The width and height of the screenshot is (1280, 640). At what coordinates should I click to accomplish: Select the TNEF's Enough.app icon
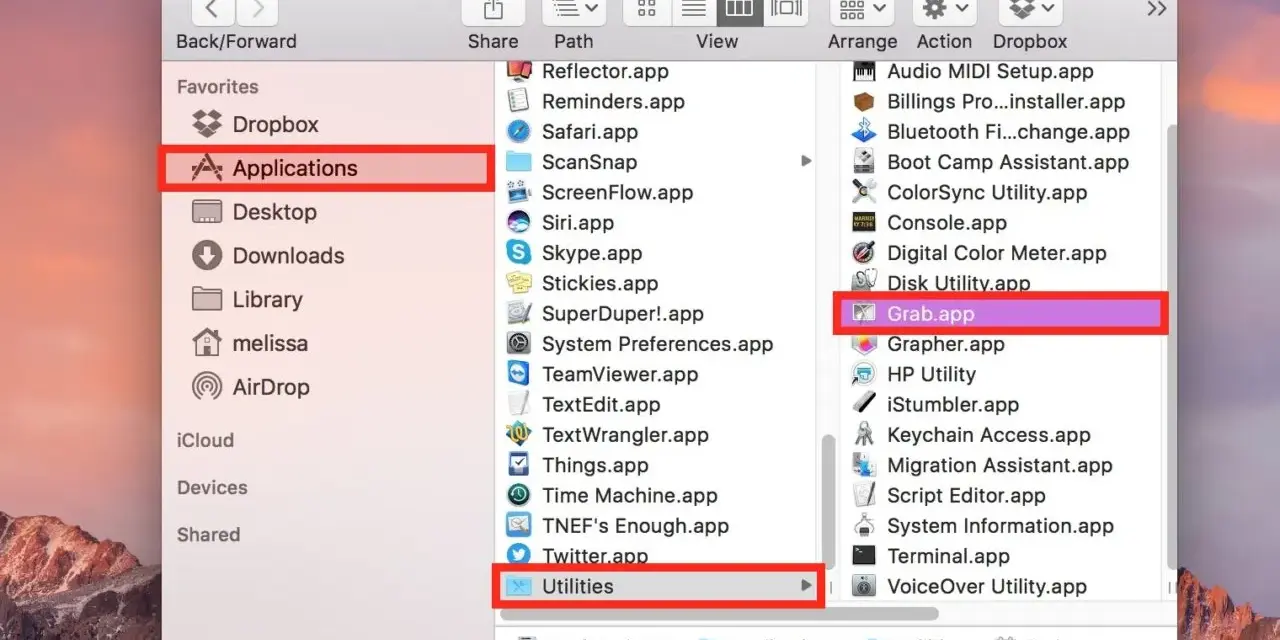click(x=518, y=526)
